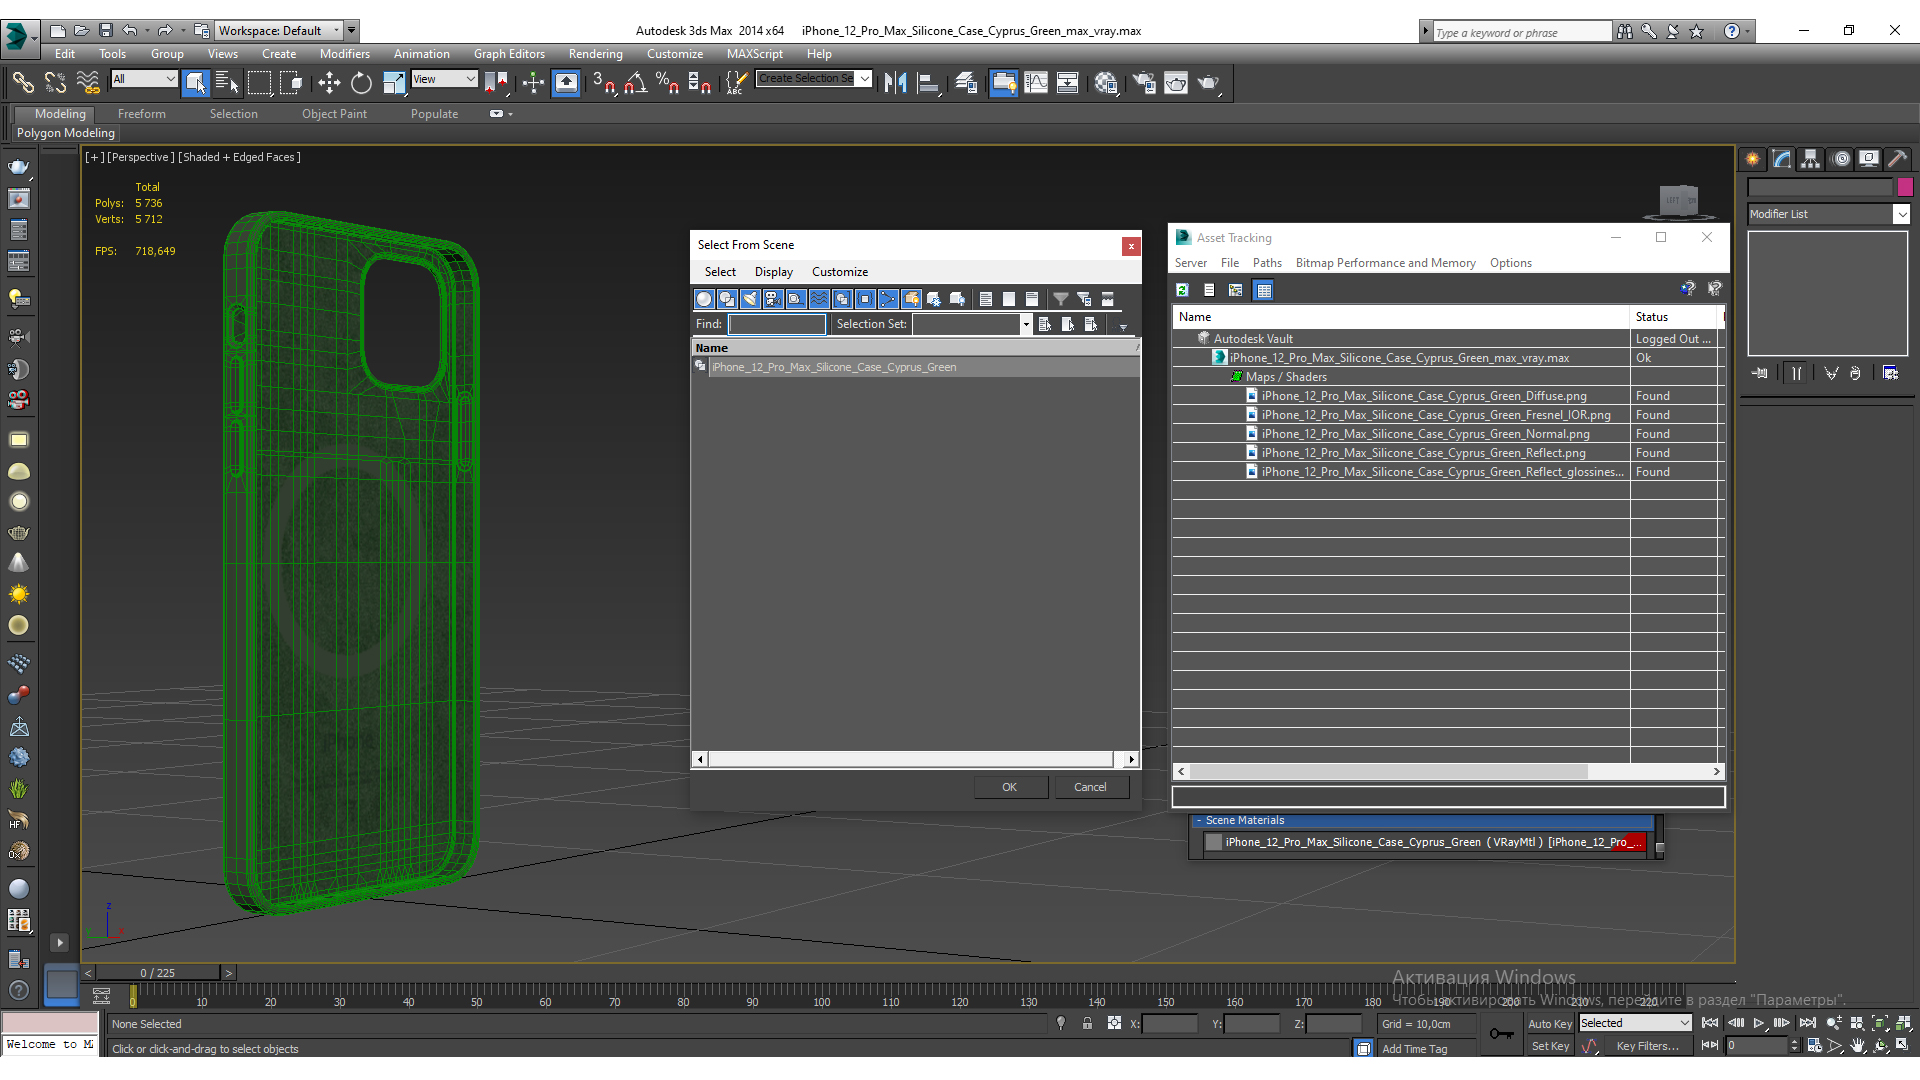
Task: Click the Key Filters button
Action: 1647,1046
